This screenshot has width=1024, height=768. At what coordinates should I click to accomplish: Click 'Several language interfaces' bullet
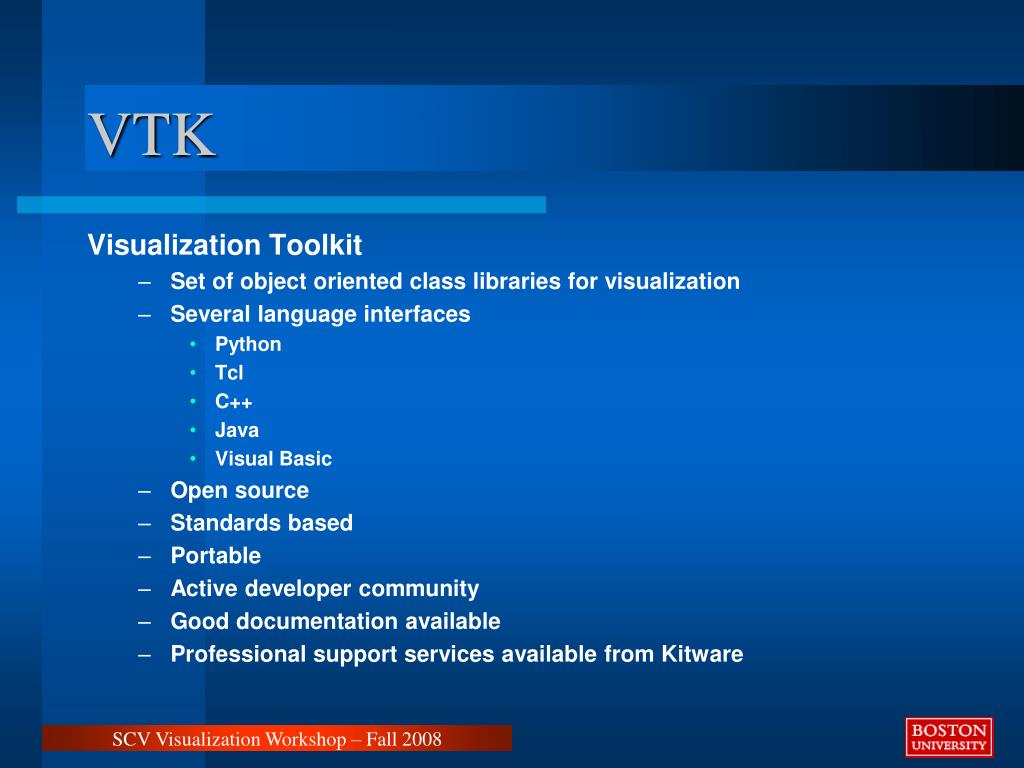pos(320,314)
